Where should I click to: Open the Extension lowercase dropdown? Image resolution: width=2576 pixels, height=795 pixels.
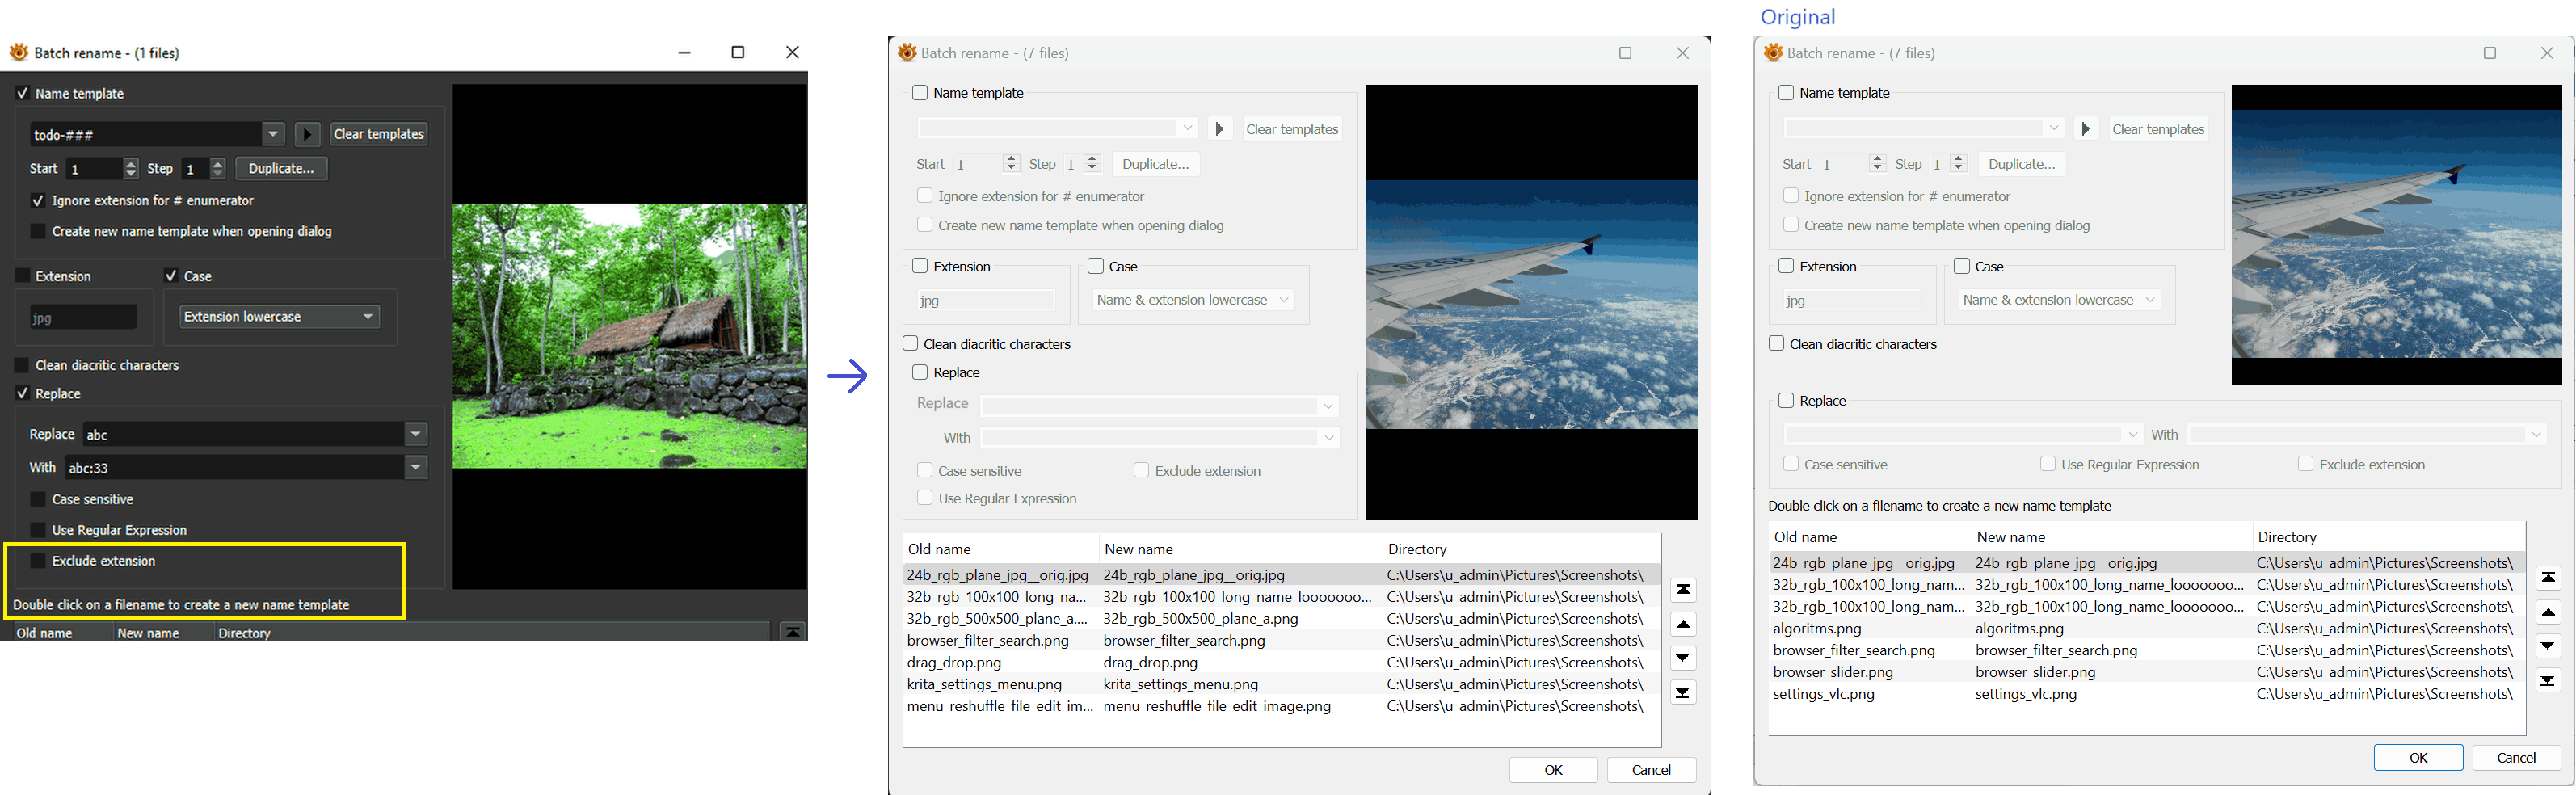click(x=368, y=317)
